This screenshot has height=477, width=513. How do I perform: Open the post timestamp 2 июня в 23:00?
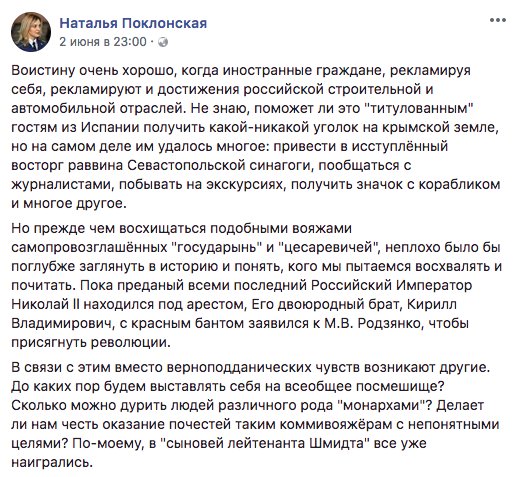pos(103,42)
